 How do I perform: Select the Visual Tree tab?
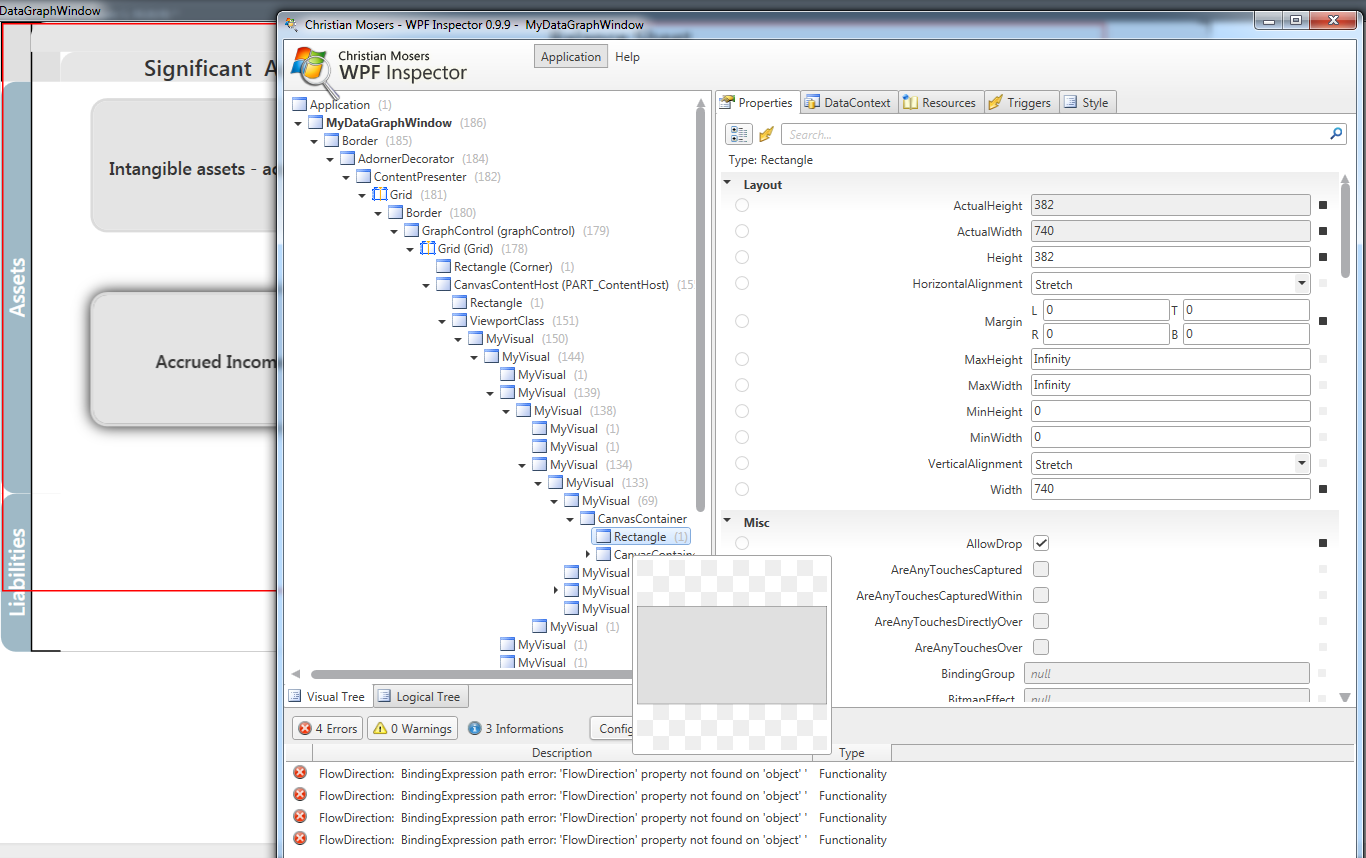click(327, 697)
